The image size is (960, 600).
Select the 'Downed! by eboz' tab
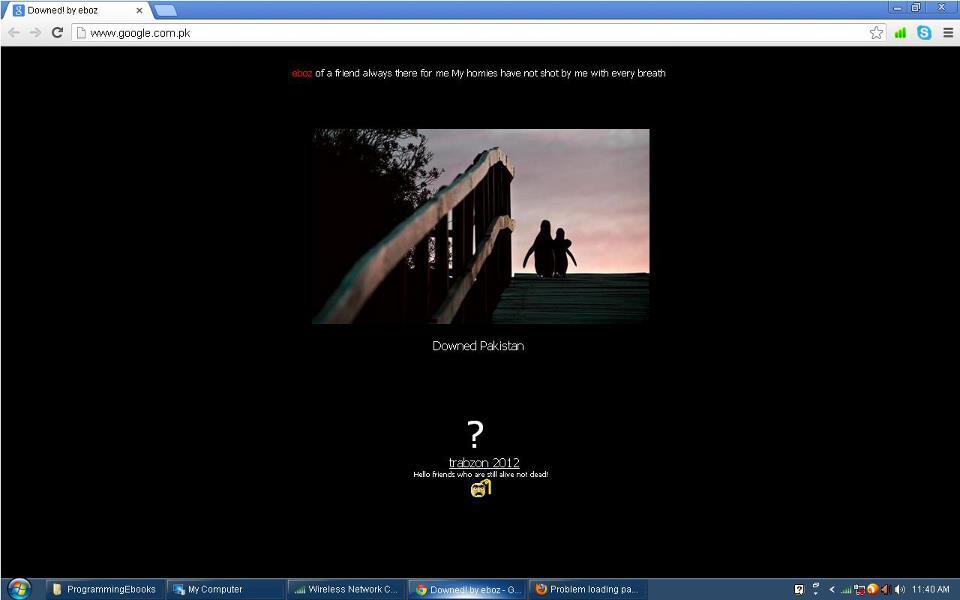(x=75, y=10)
